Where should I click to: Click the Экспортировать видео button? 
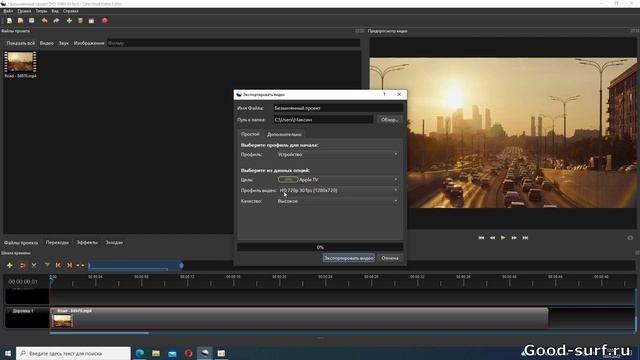click(x=349, y=258)
